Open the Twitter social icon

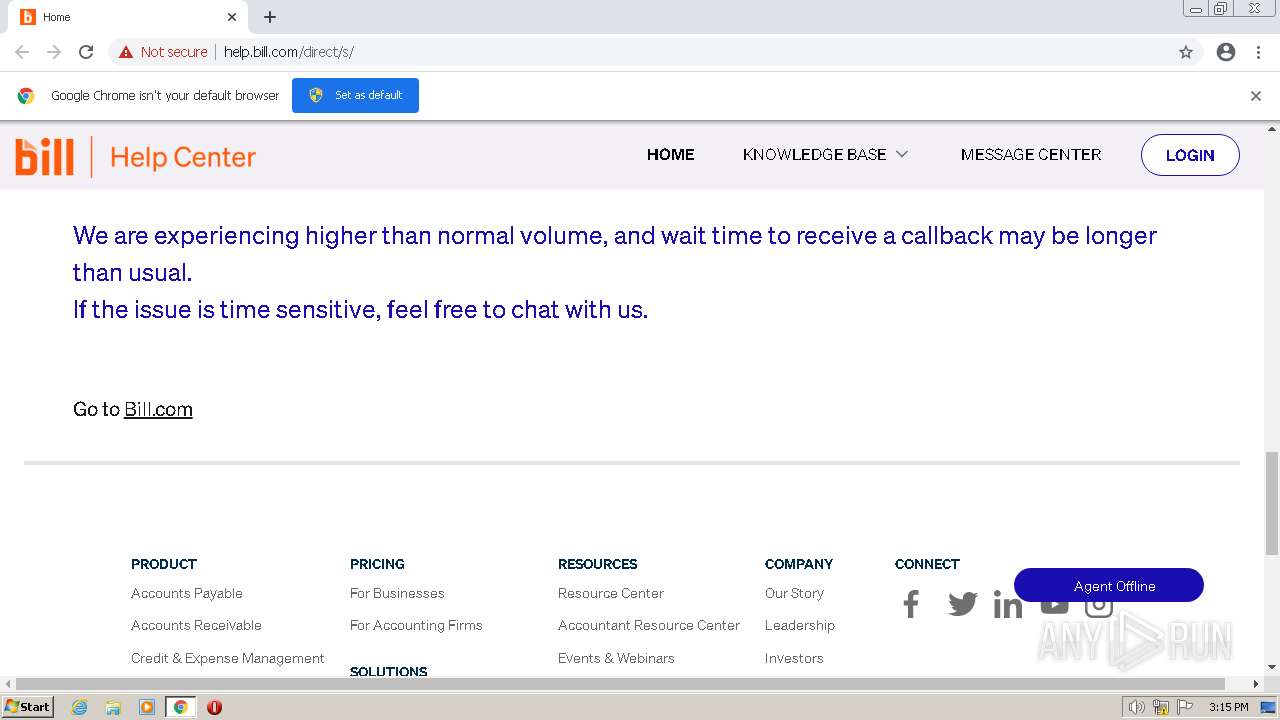[962, 604]
